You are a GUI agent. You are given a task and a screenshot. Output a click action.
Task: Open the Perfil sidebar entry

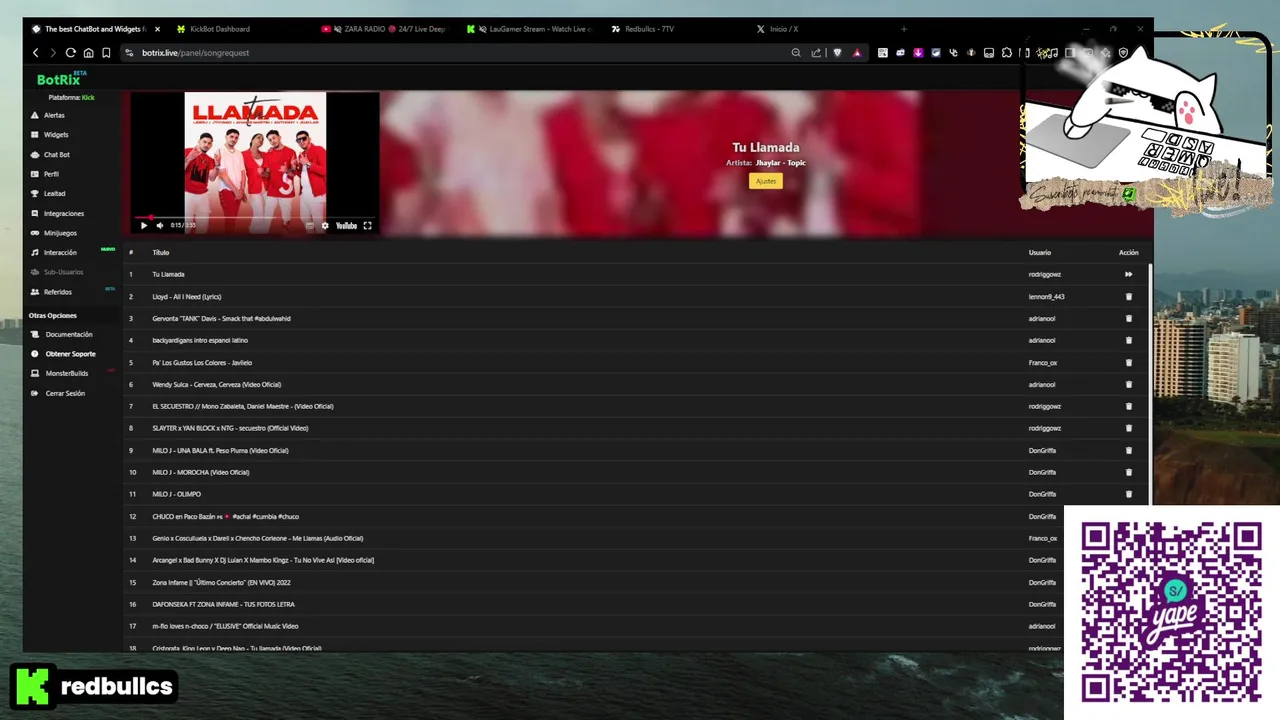pos(51,174)
